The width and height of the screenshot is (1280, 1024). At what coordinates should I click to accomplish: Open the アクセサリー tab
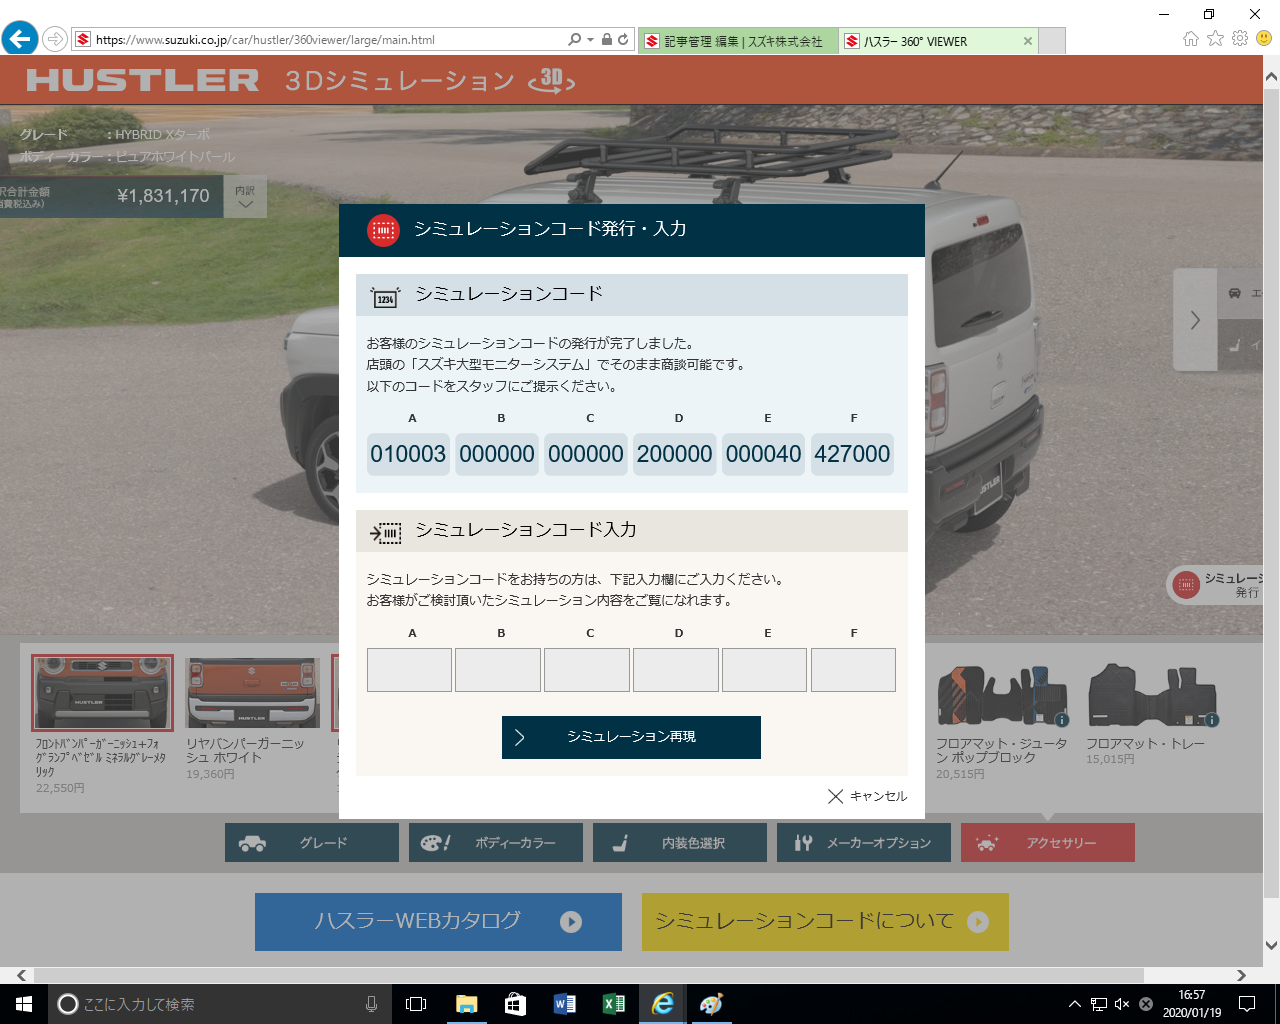coord(1048,843)
